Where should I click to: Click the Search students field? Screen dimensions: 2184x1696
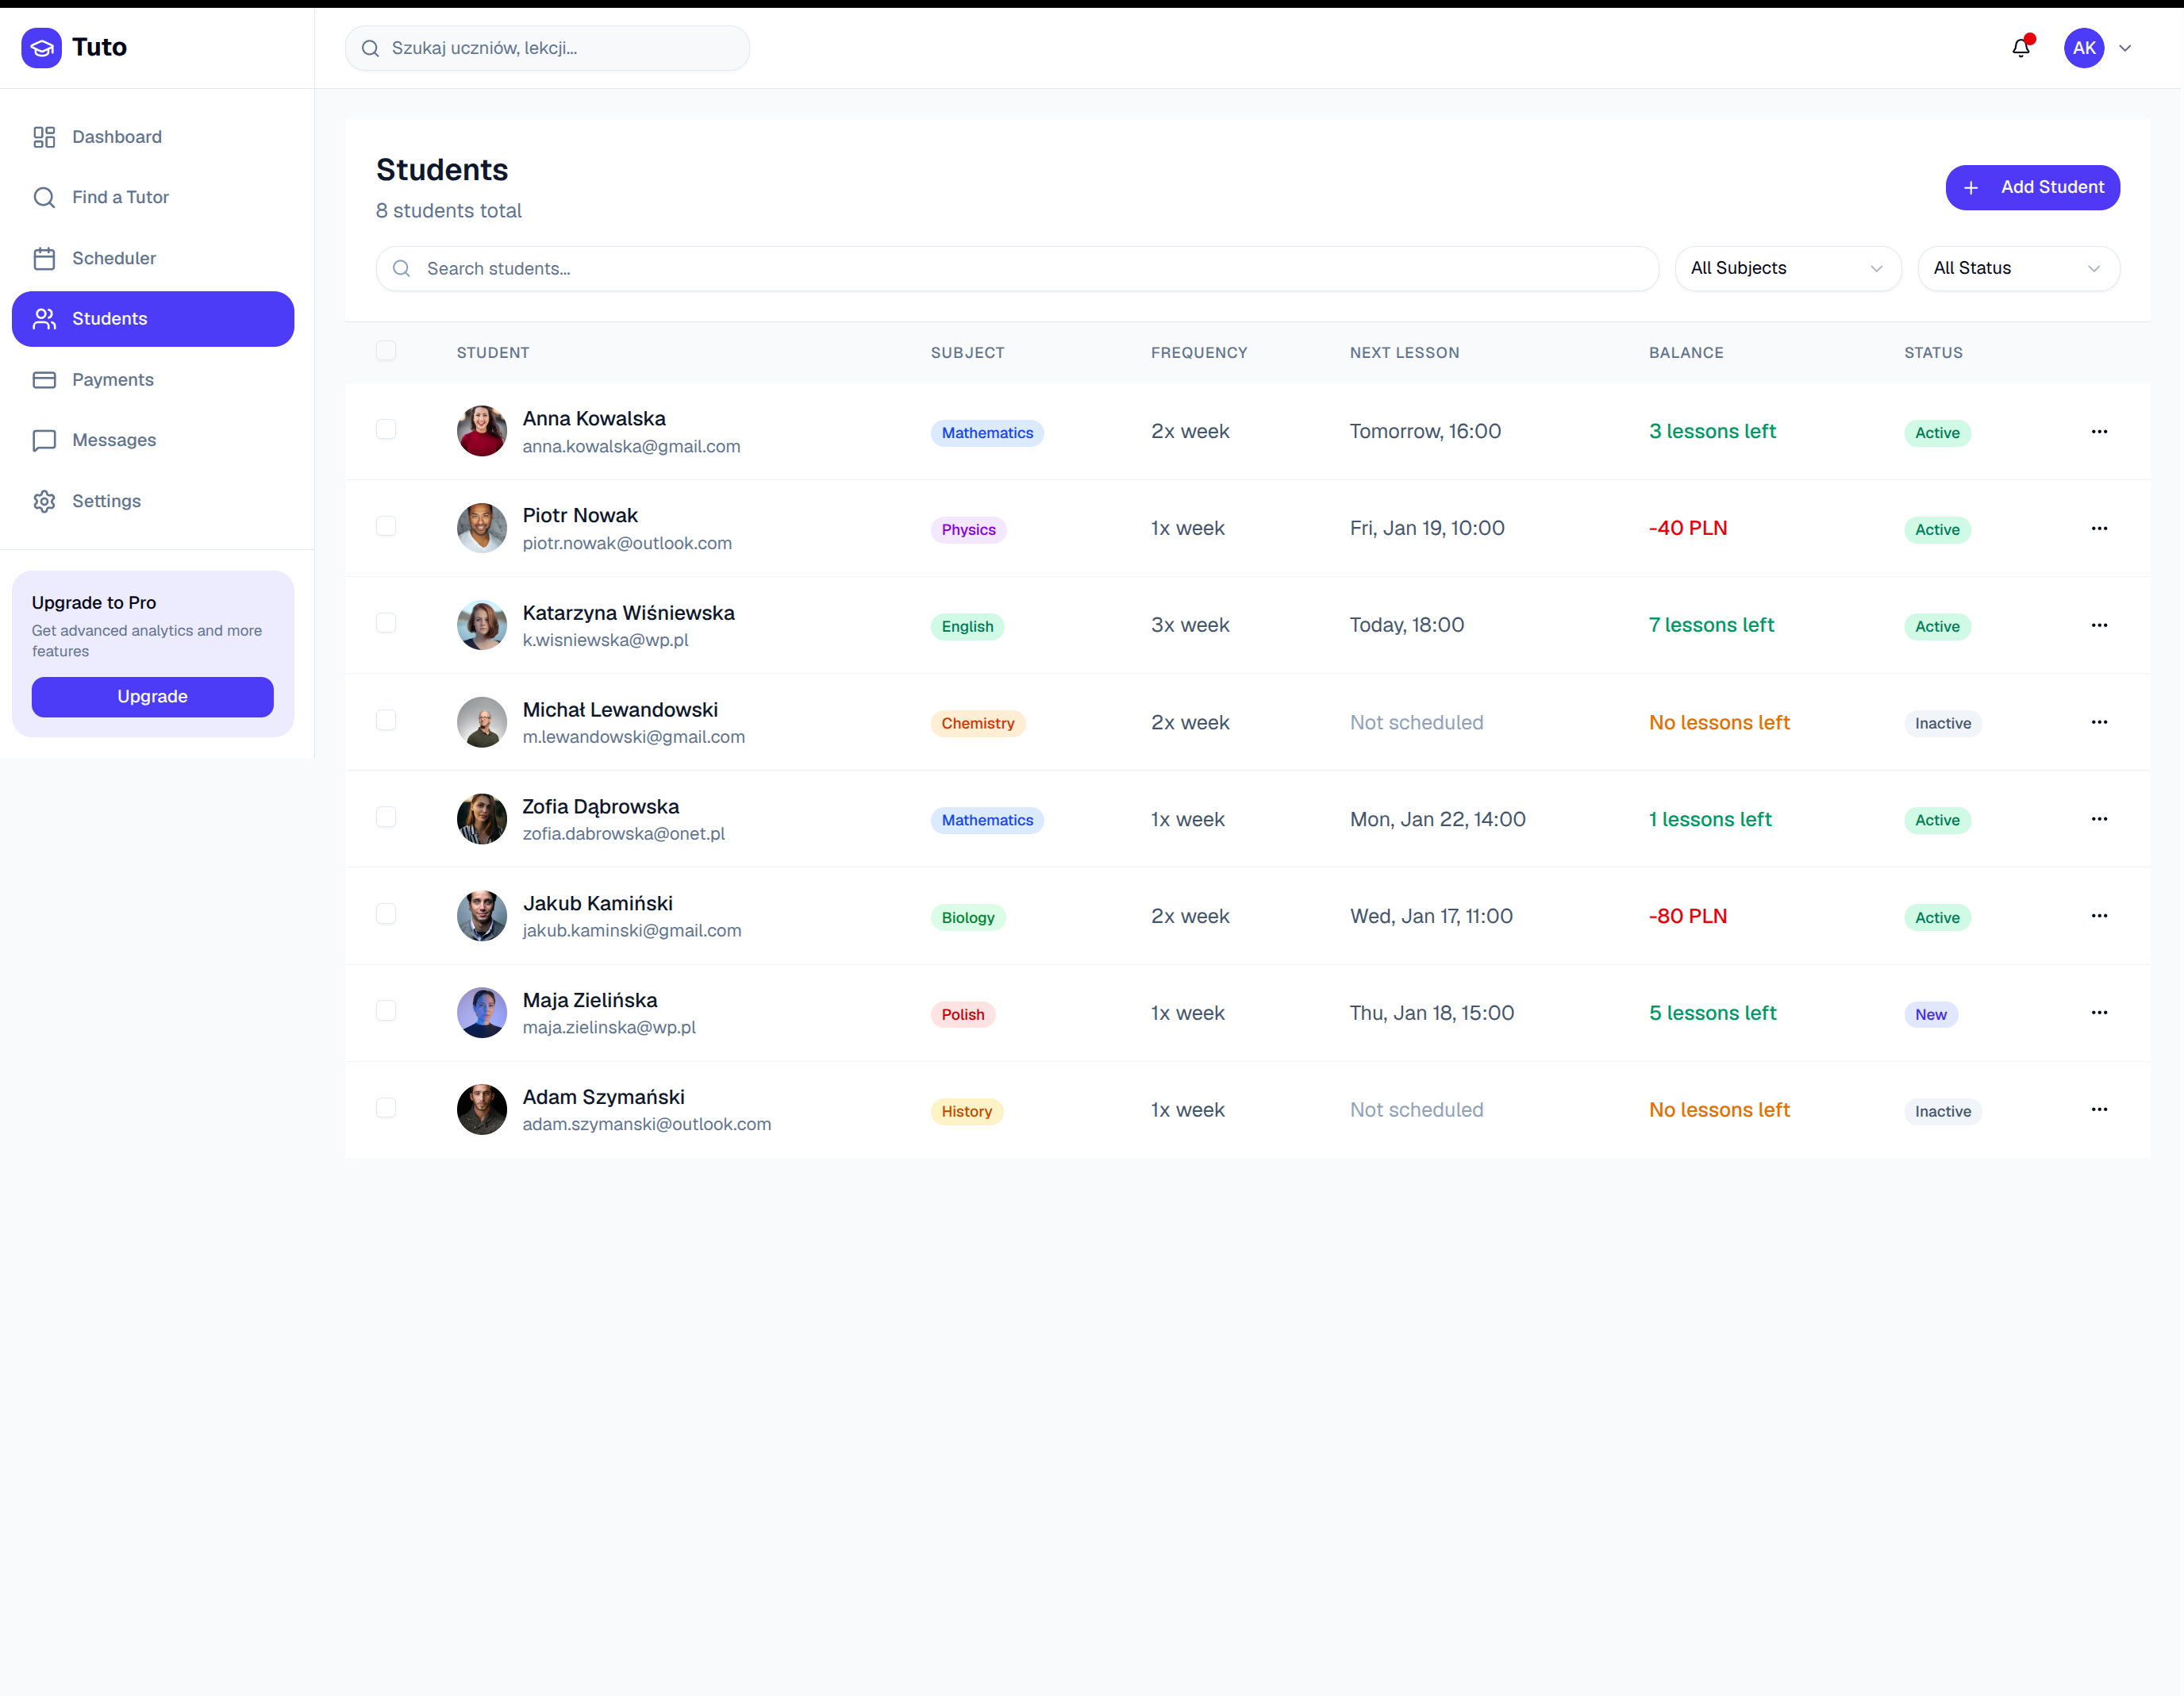[1017, 269]
